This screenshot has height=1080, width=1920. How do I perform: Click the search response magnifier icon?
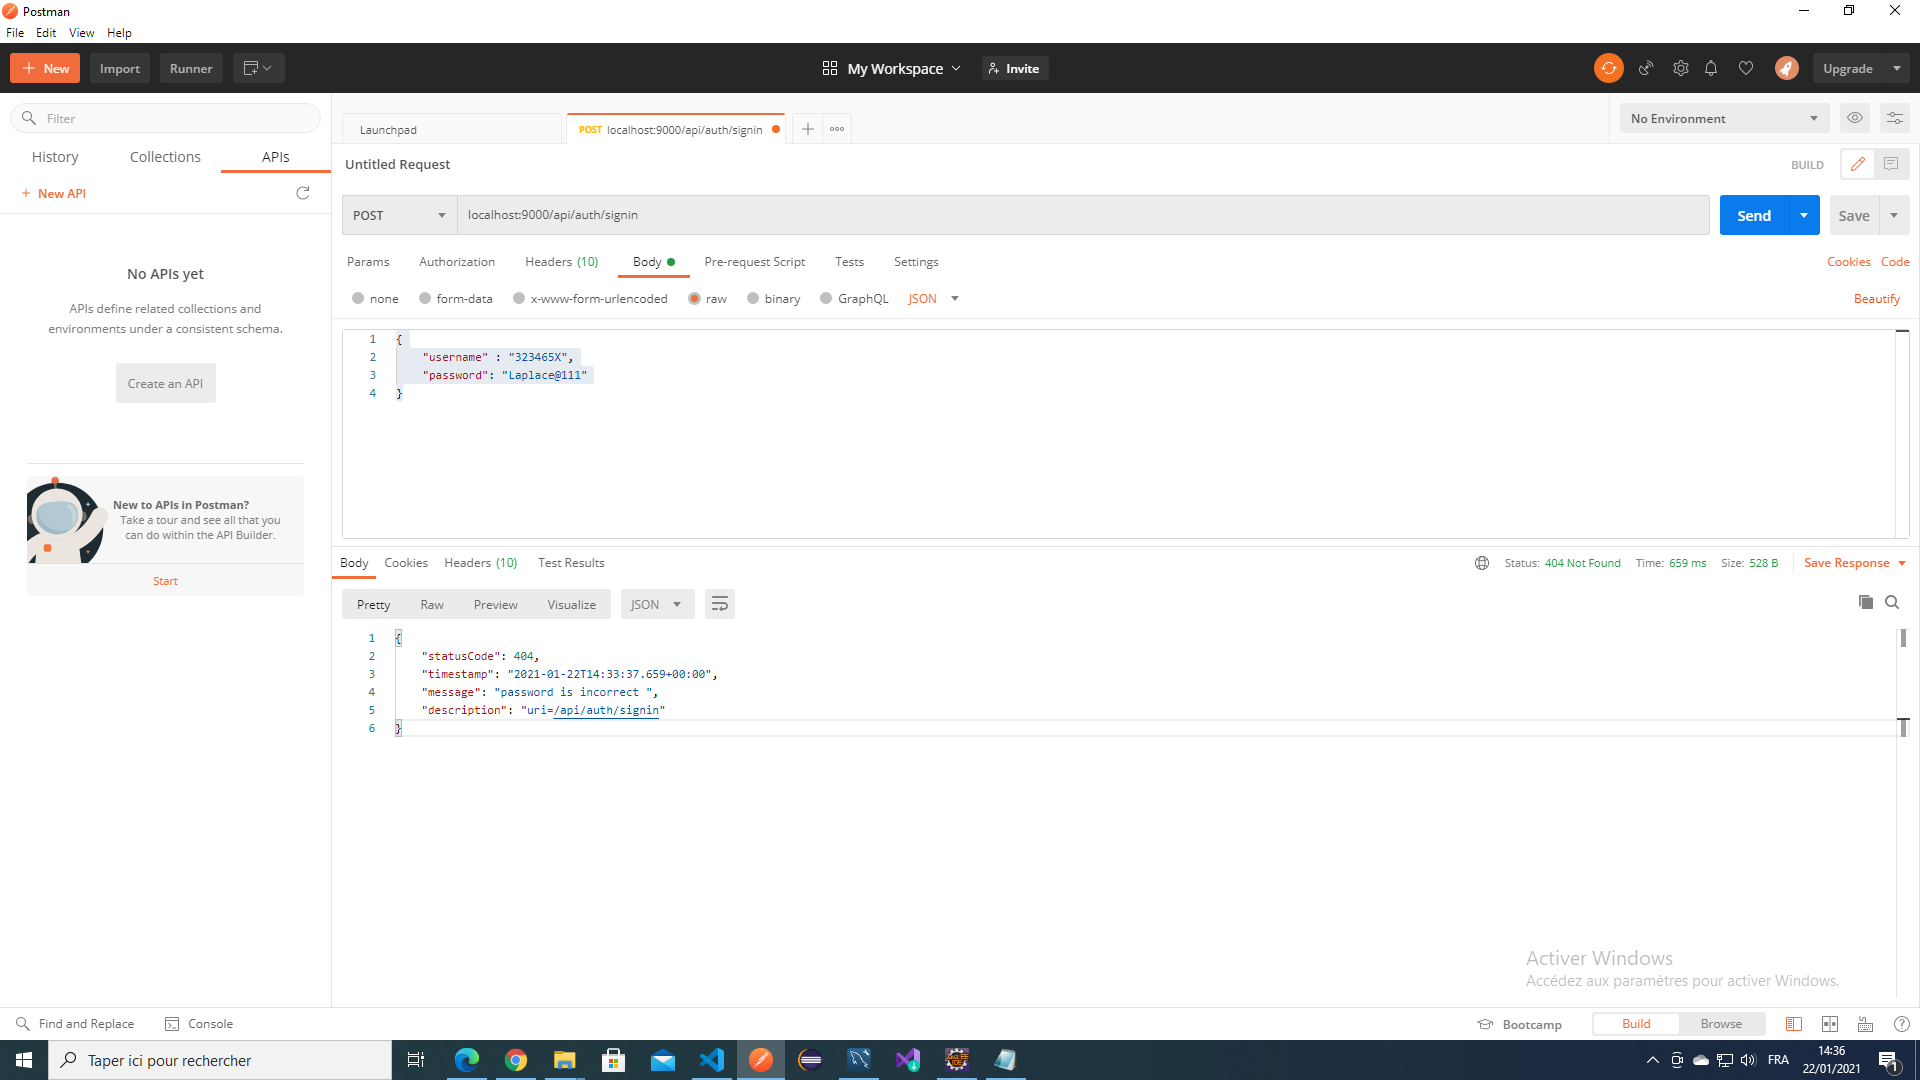[x=1892, y=602]
